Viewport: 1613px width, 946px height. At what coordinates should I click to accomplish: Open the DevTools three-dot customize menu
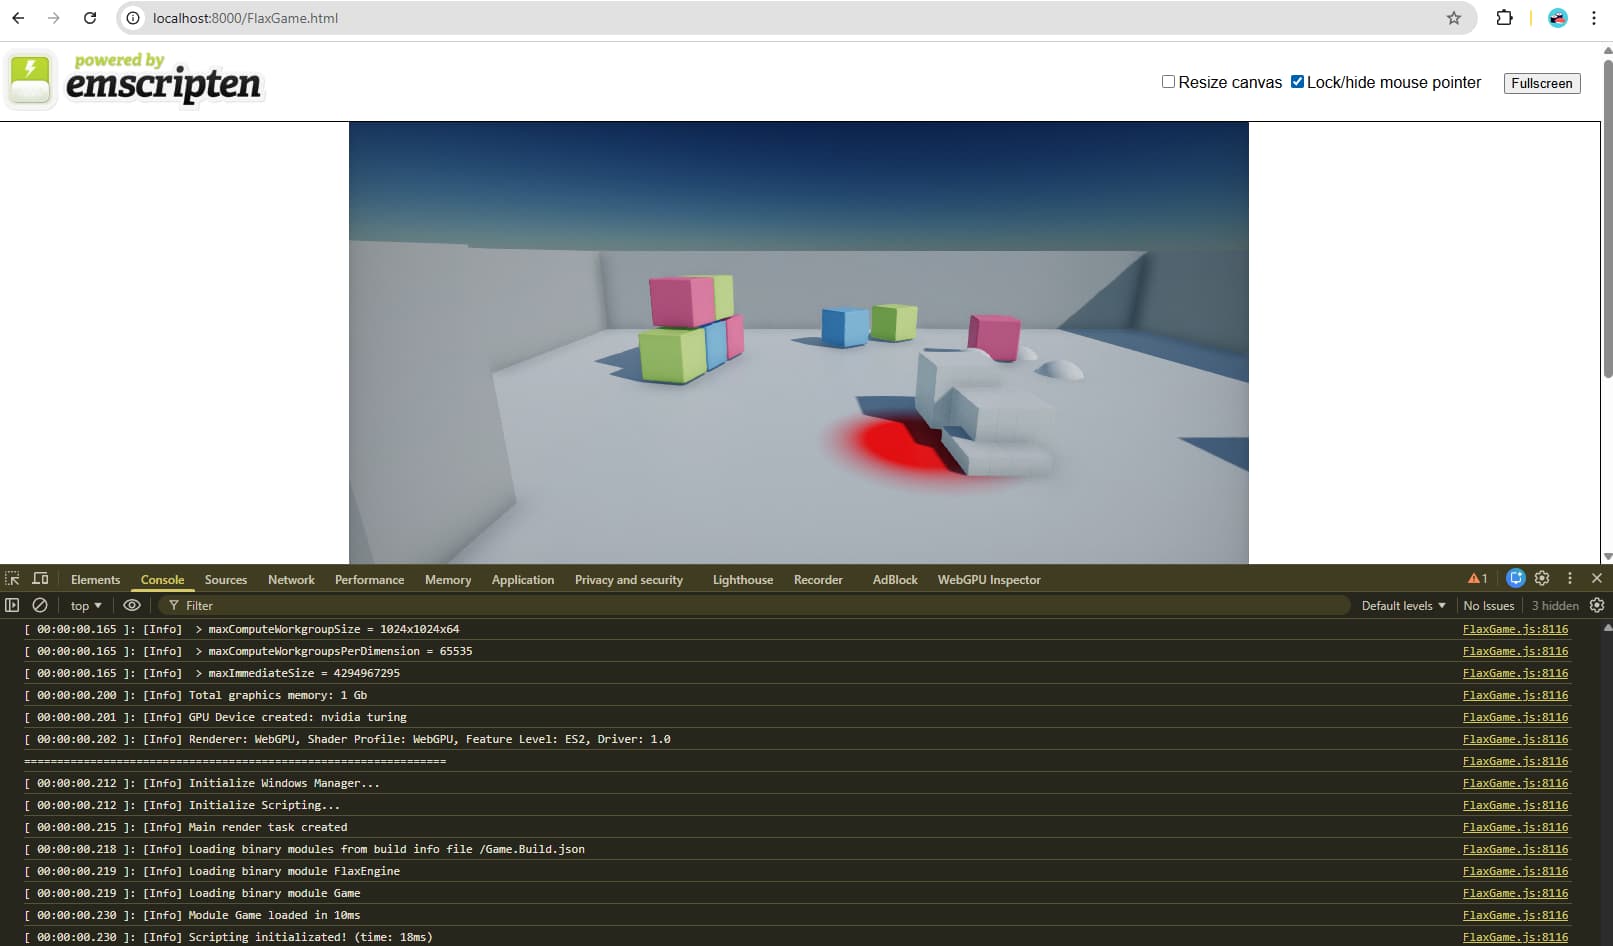click(x=1570, y=578)
